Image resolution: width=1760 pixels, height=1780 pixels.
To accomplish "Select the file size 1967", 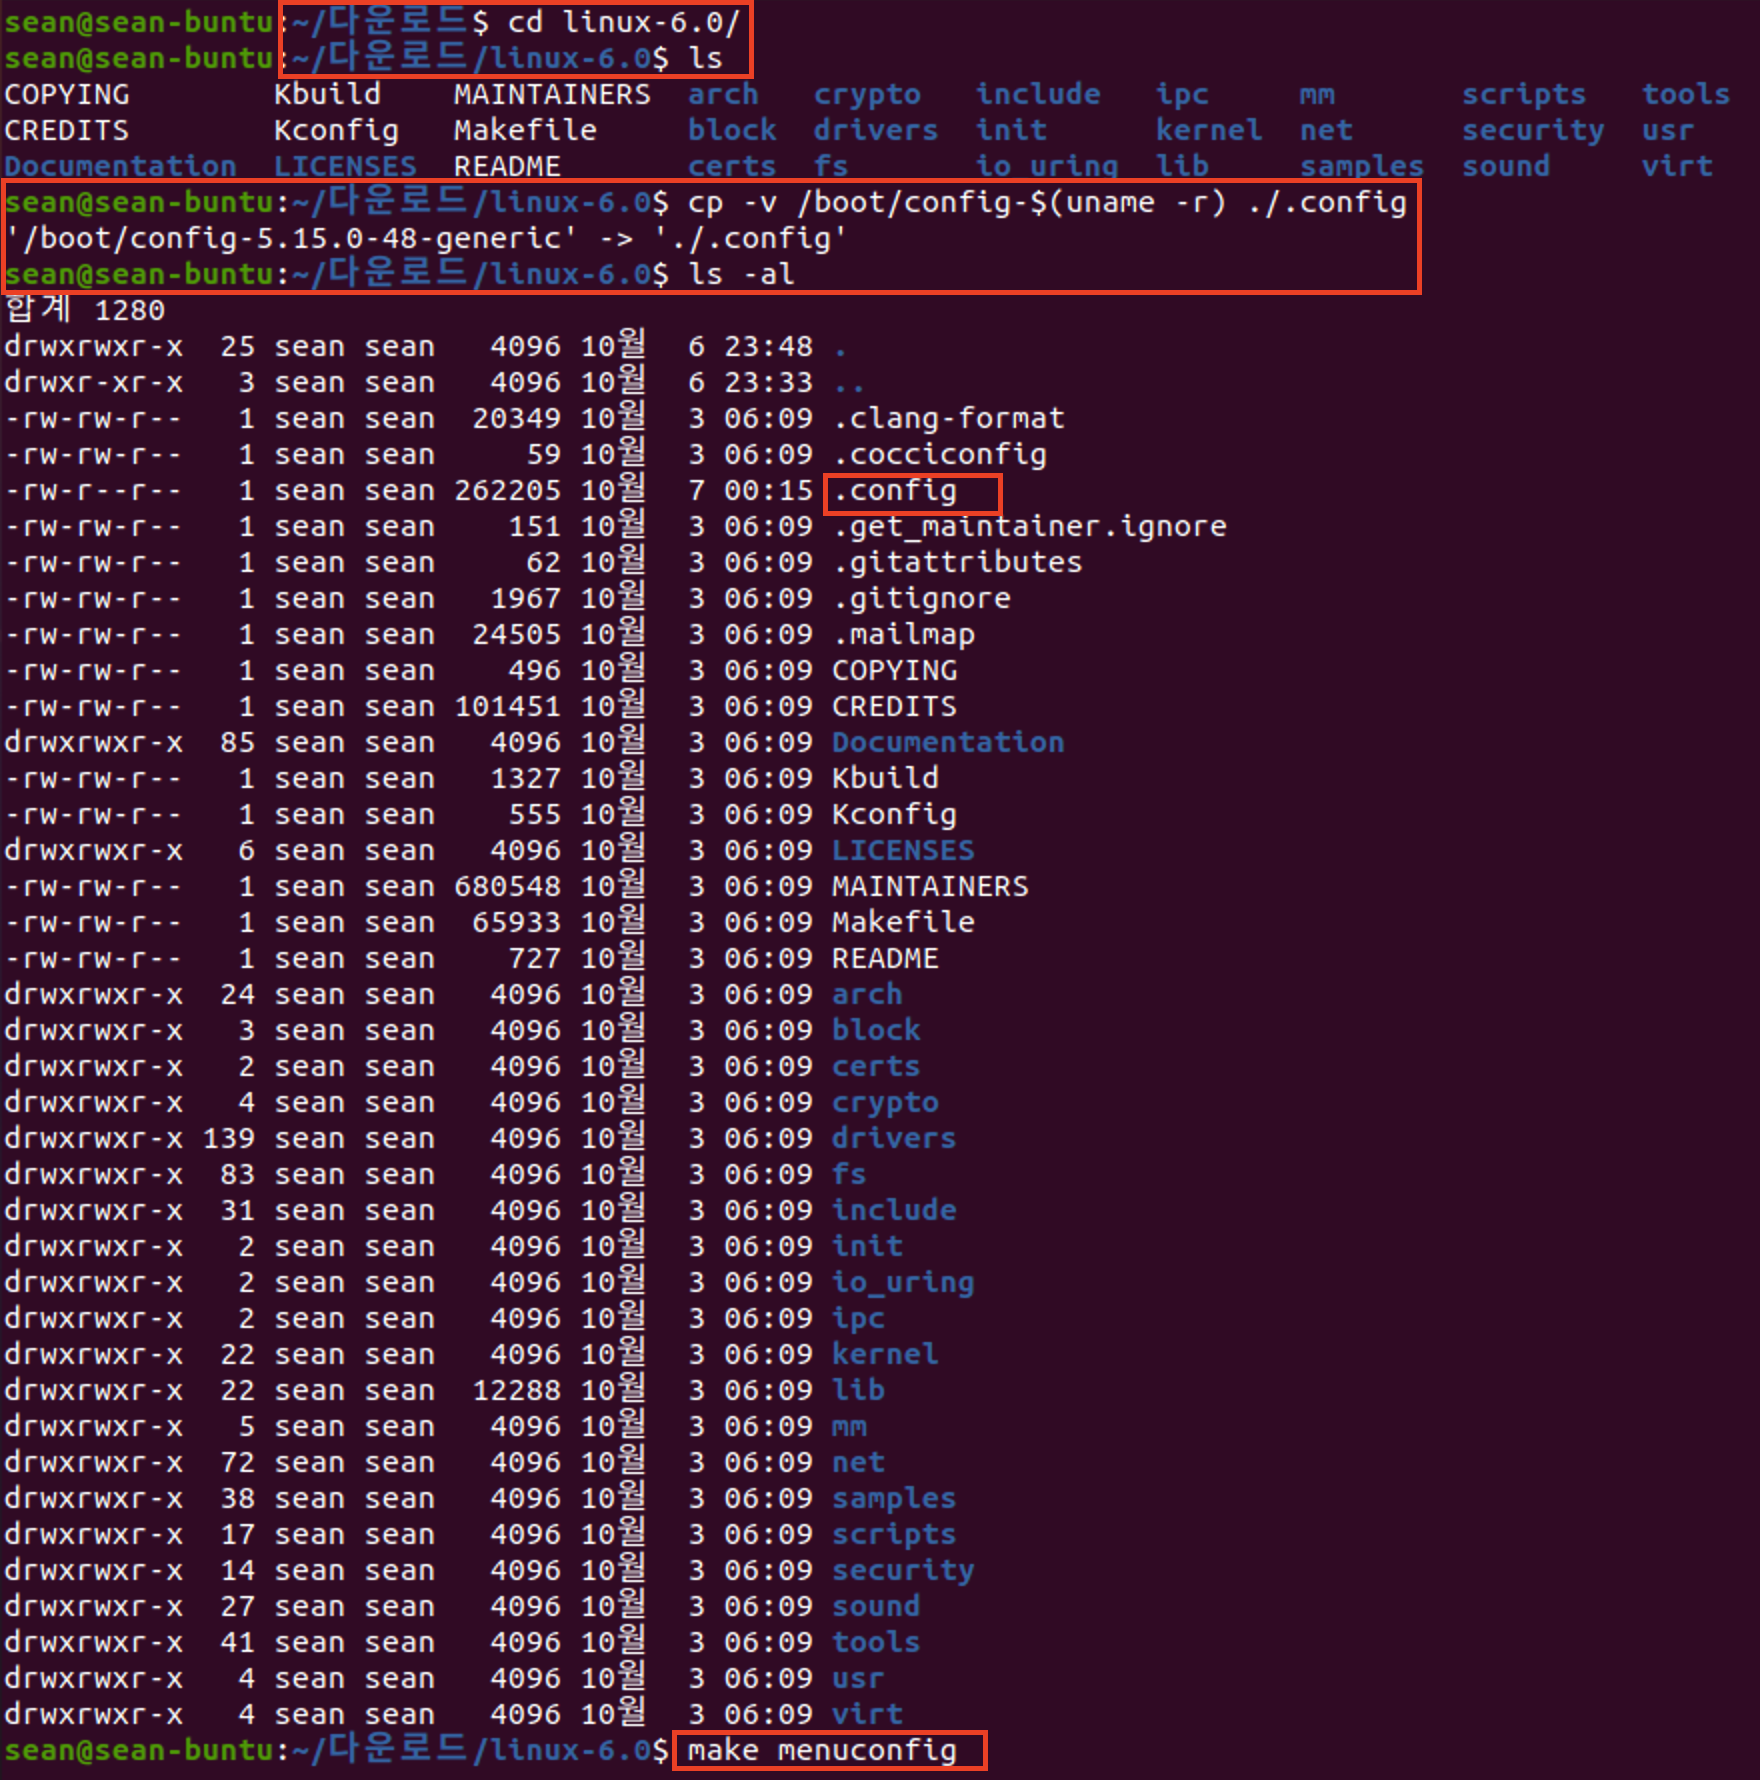I will tap(525, 599).
